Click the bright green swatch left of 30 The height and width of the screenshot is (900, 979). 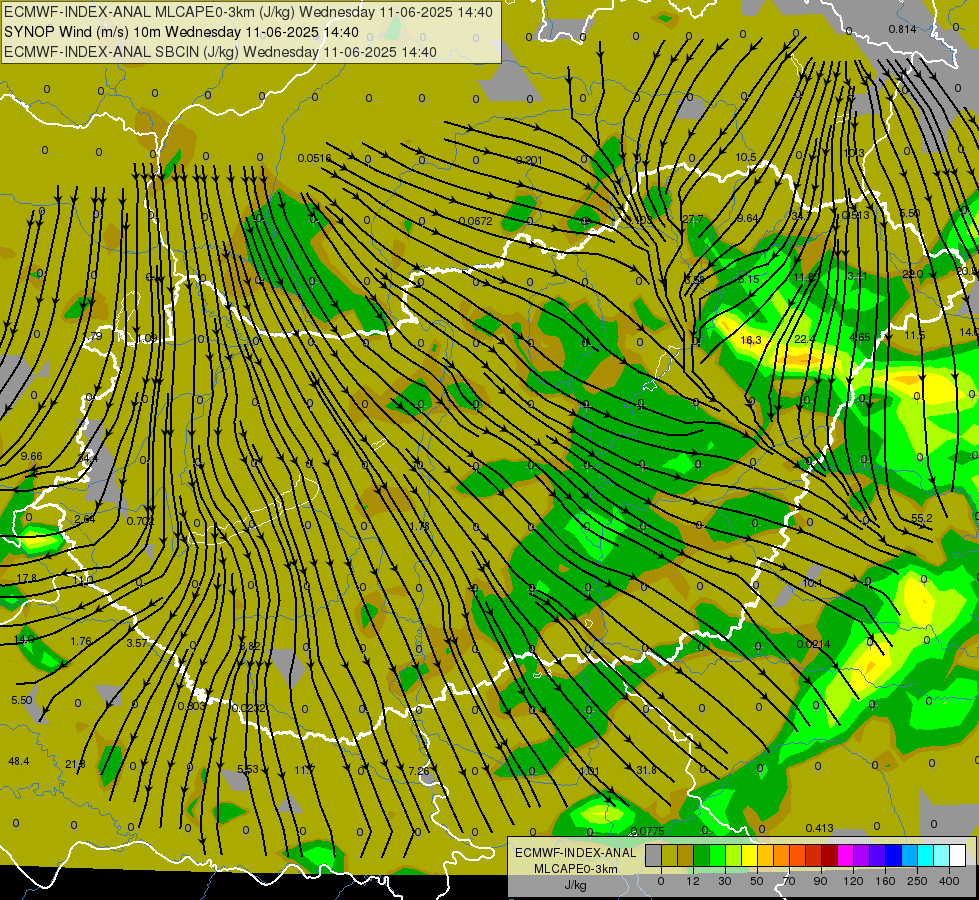(x=717, y=855)
